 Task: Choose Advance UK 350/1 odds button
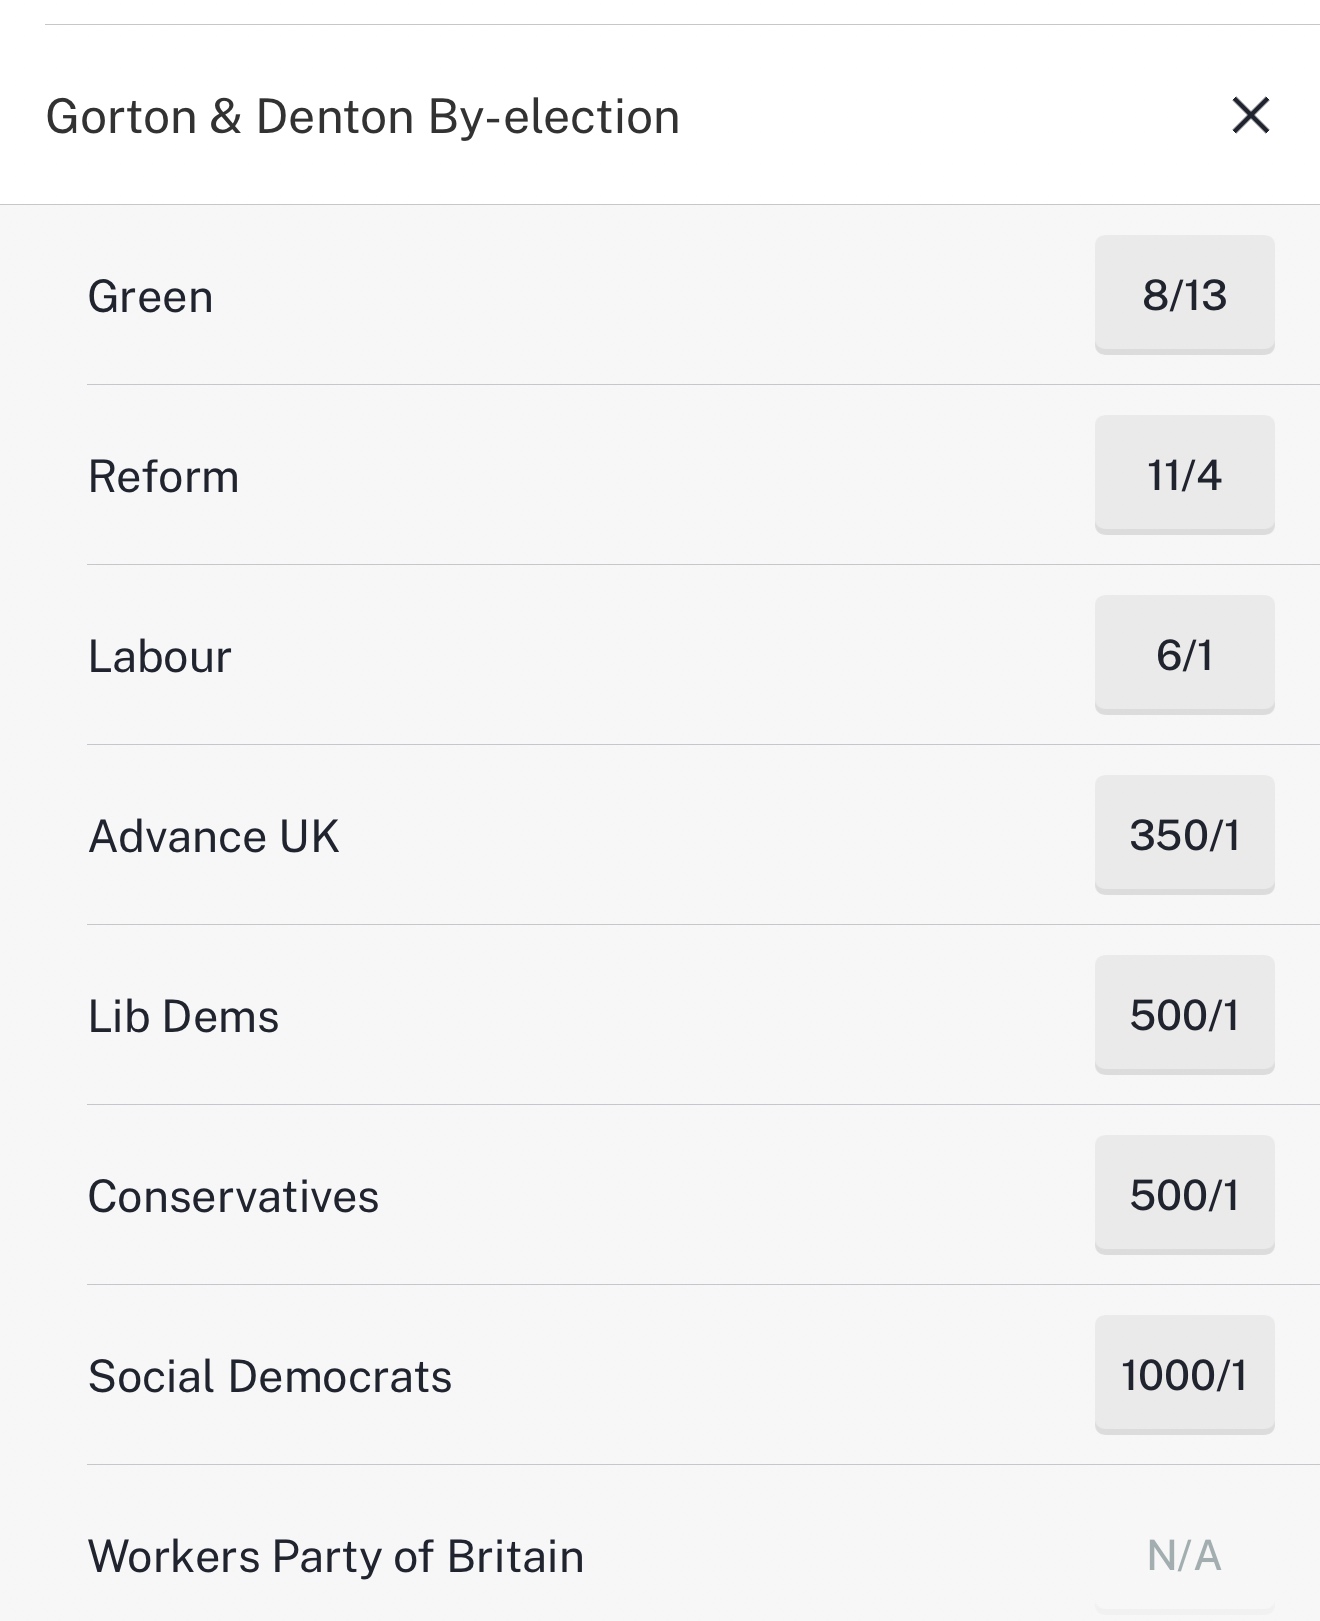pos(1184,835)
